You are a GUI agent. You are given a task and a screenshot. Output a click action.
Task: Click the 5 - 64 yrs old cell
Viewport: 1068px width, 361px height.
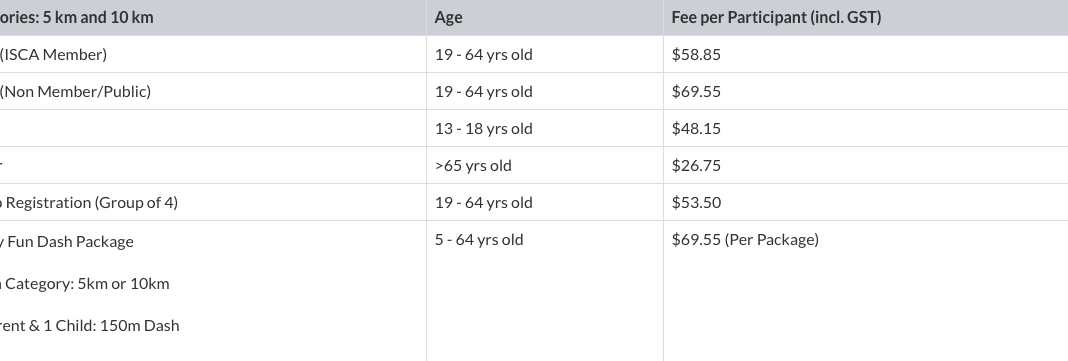point(479,240)
